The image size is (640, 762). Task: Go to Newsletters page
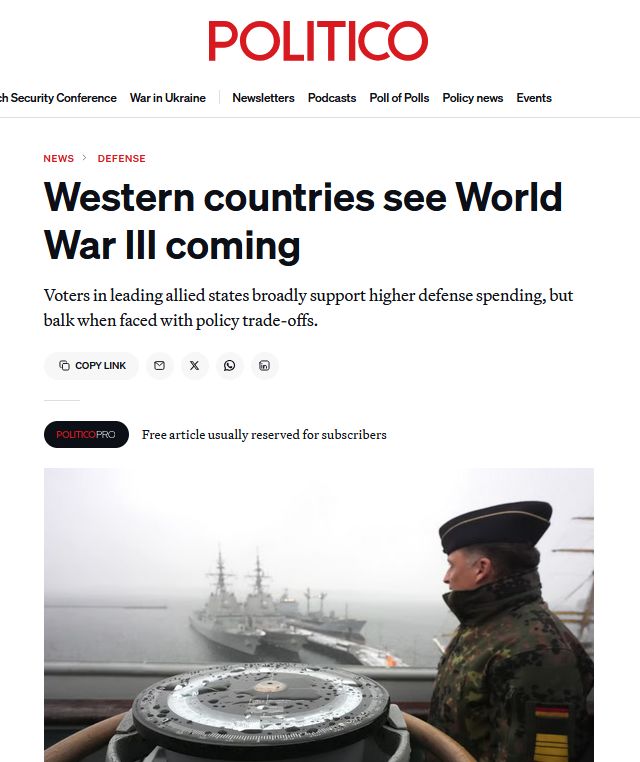pyautogui.click(x=263, y=98)
